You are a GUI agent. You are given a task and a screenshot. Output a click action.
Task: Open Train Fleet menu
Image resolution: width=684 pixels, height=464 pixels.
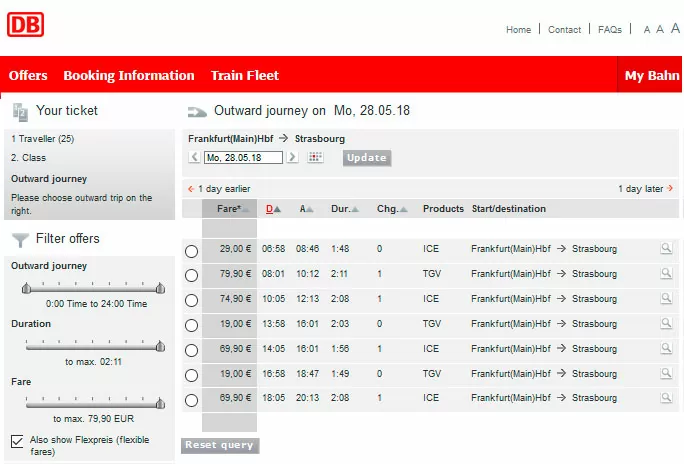pos(245,75)
